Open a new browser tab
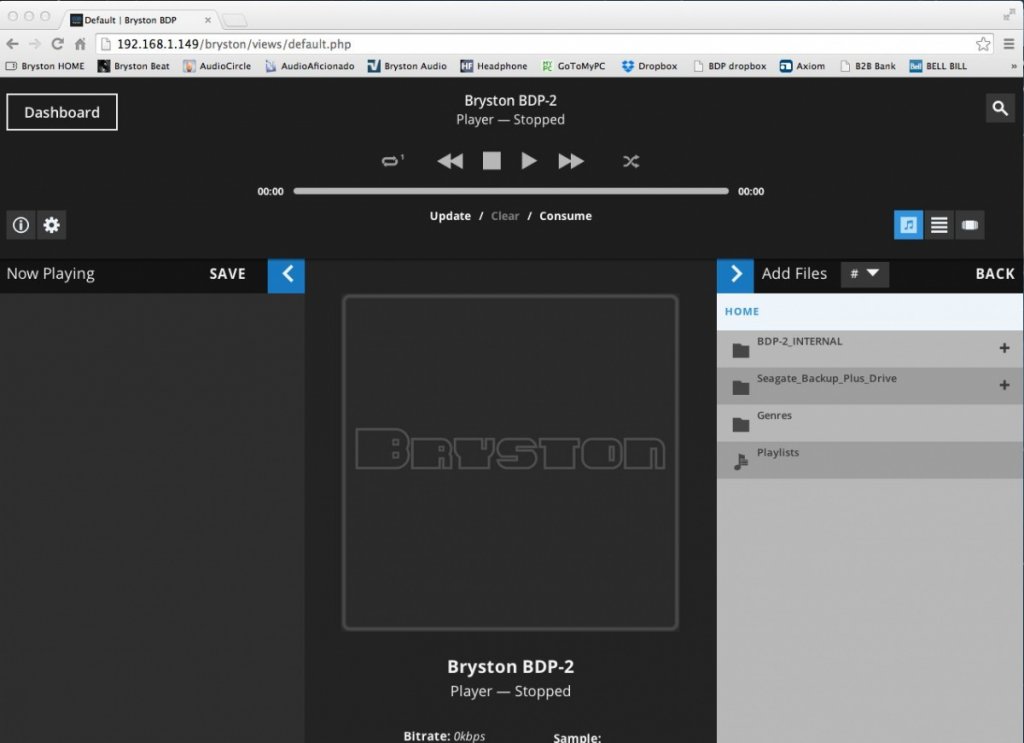This screenshot has height=743, width=1024. (x=234, y=21)
